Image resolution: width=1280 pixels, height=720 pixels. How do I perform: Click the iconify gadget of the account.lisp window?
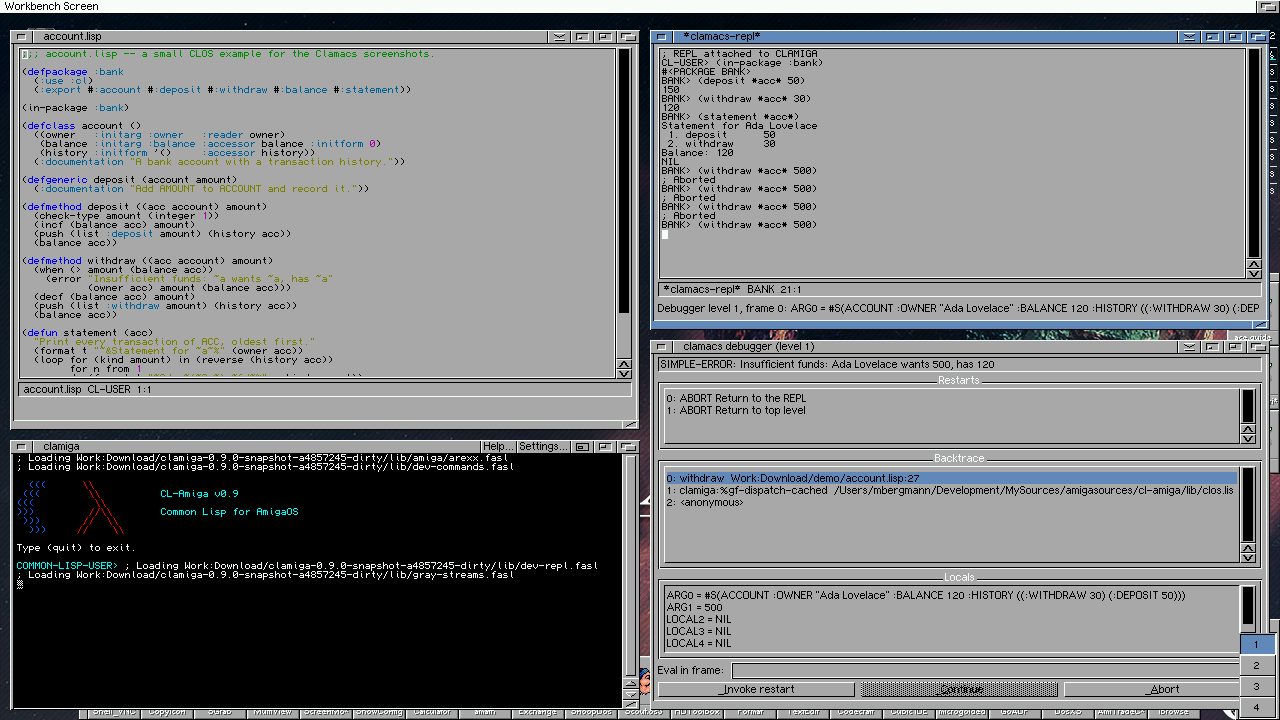coord(582,37)
